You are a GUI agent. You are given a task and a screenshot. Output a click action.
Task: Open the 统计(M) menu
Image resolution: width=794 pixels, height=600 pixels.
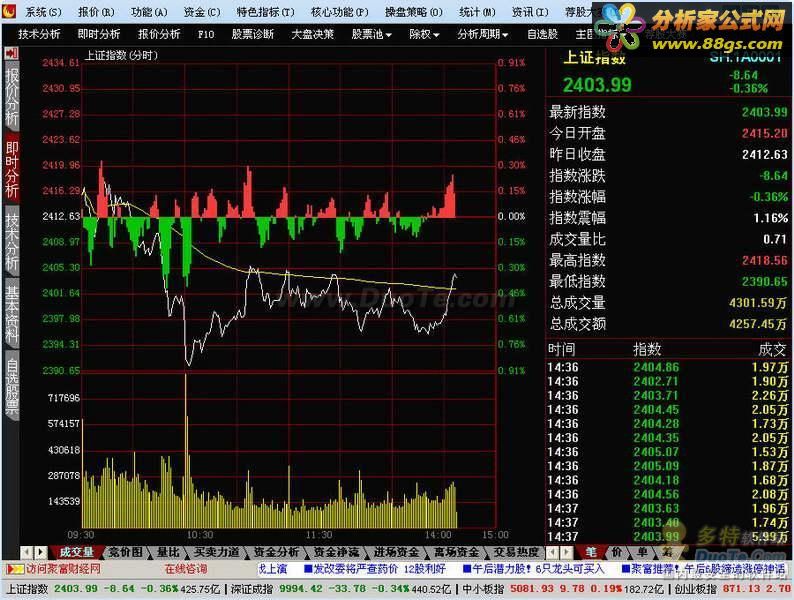(x=477, y=12)
